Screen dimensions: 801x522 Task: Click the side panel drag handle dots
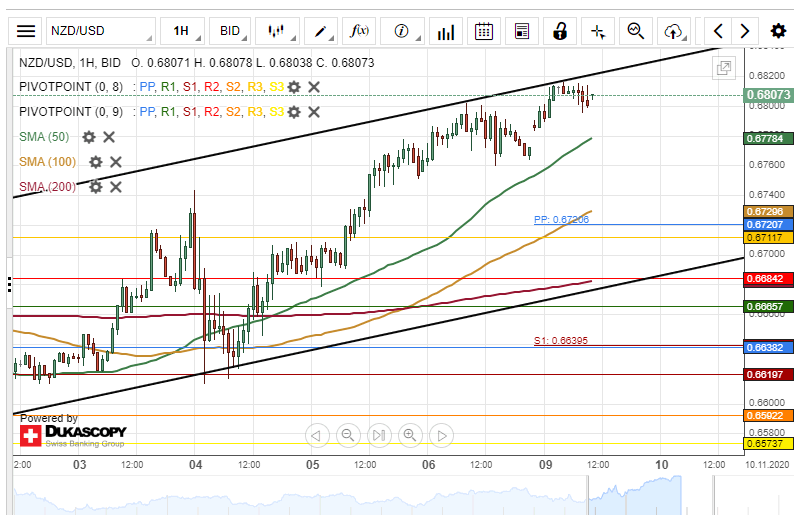coord(9,284)
